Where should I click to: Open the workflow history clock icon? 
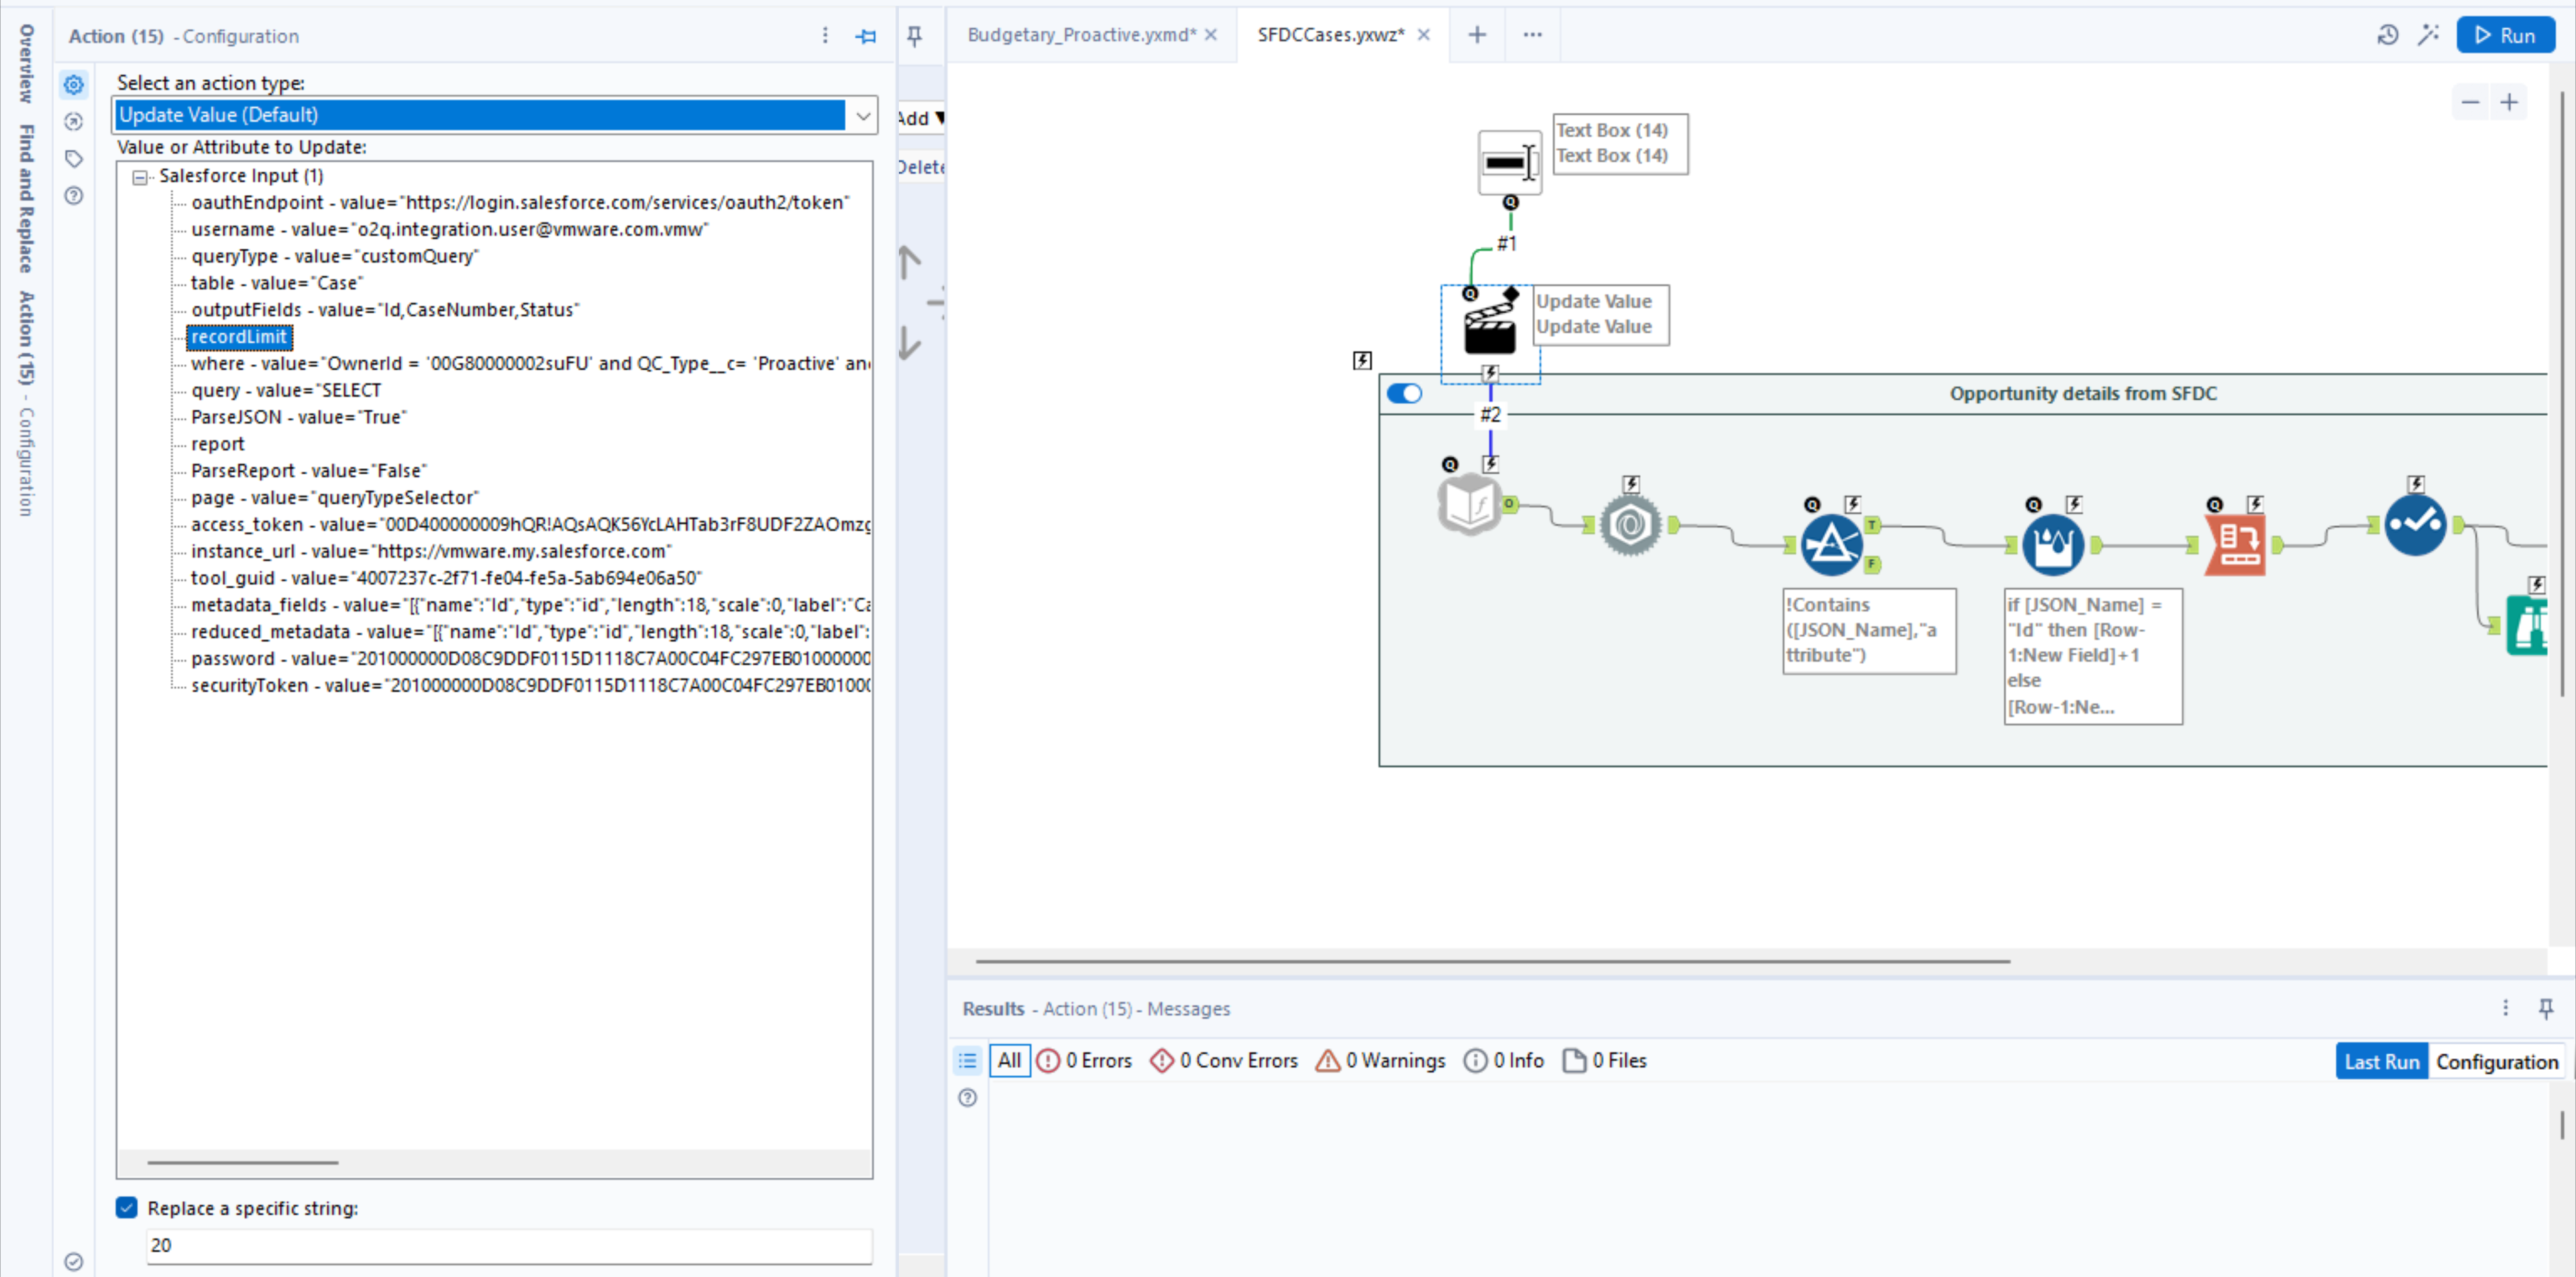point(2387,36)
